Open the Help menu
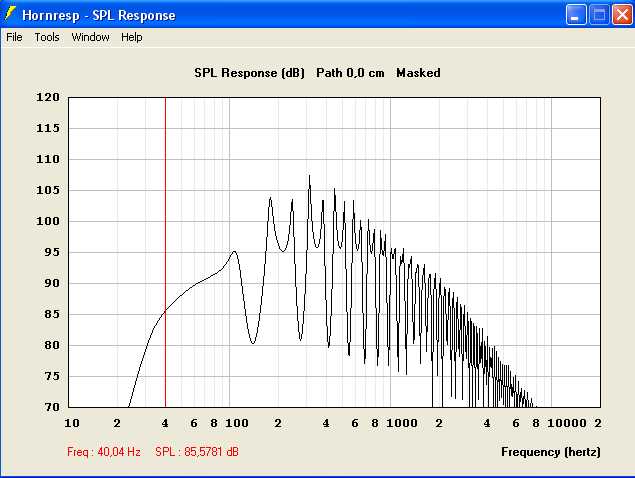This screenshot has height=478, width=635. point(132,37)
